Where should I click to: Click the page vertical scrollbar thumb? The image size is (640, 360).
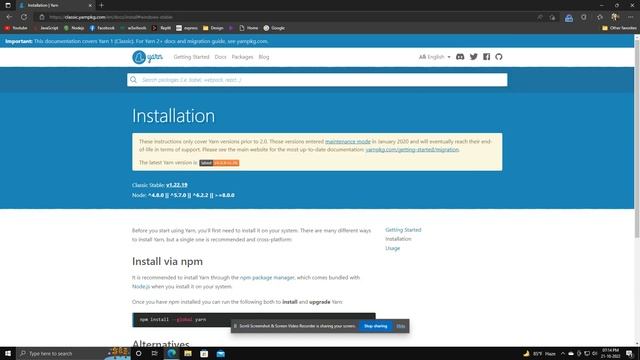point(637,139)
